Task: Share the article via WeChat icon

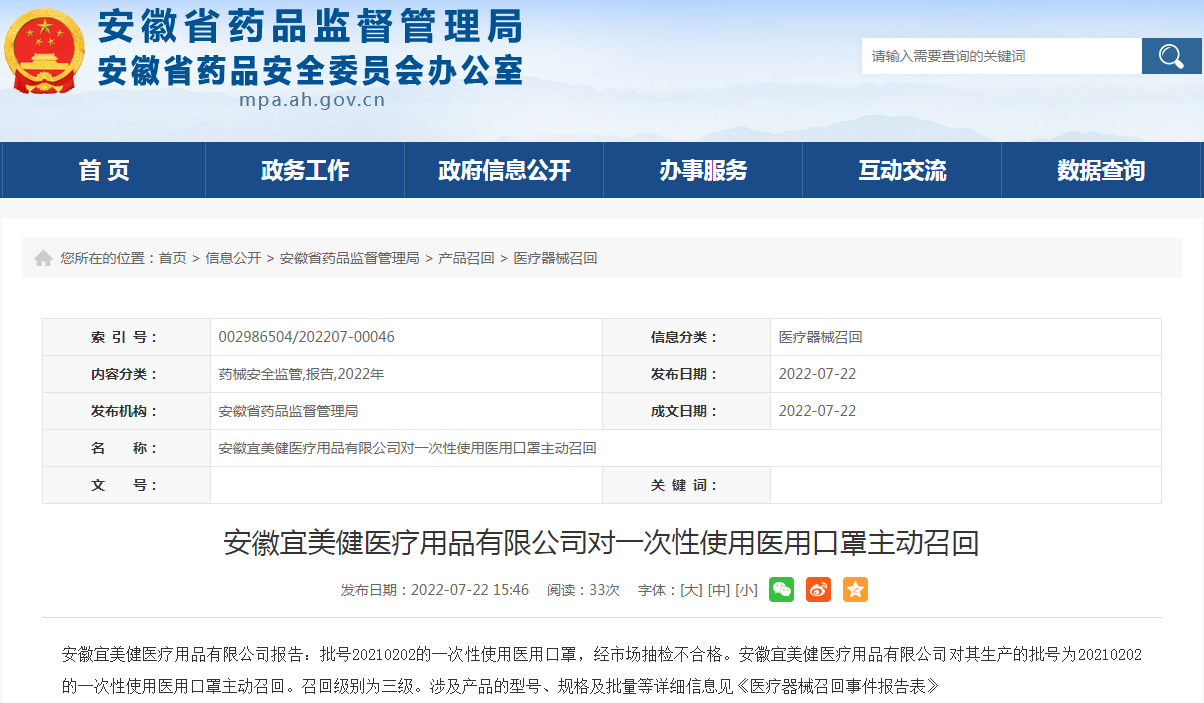Action: pyautogui.click(x=781, y=590)
